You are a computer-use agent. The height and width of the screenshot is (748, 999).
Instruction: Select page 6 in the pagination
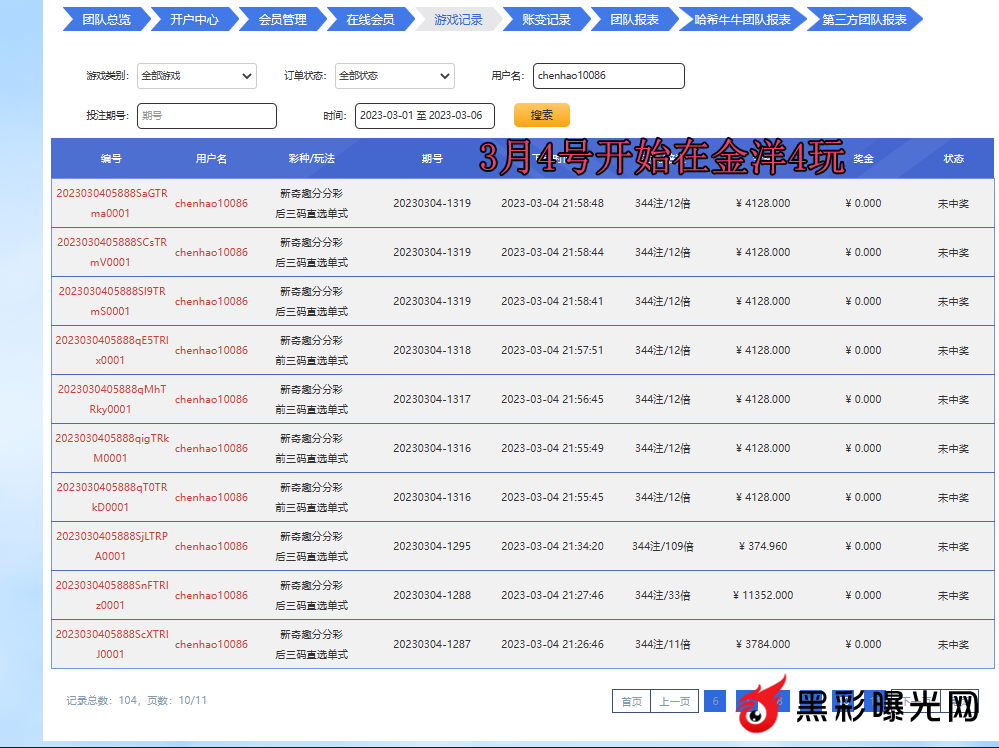[x=714, y=701]
